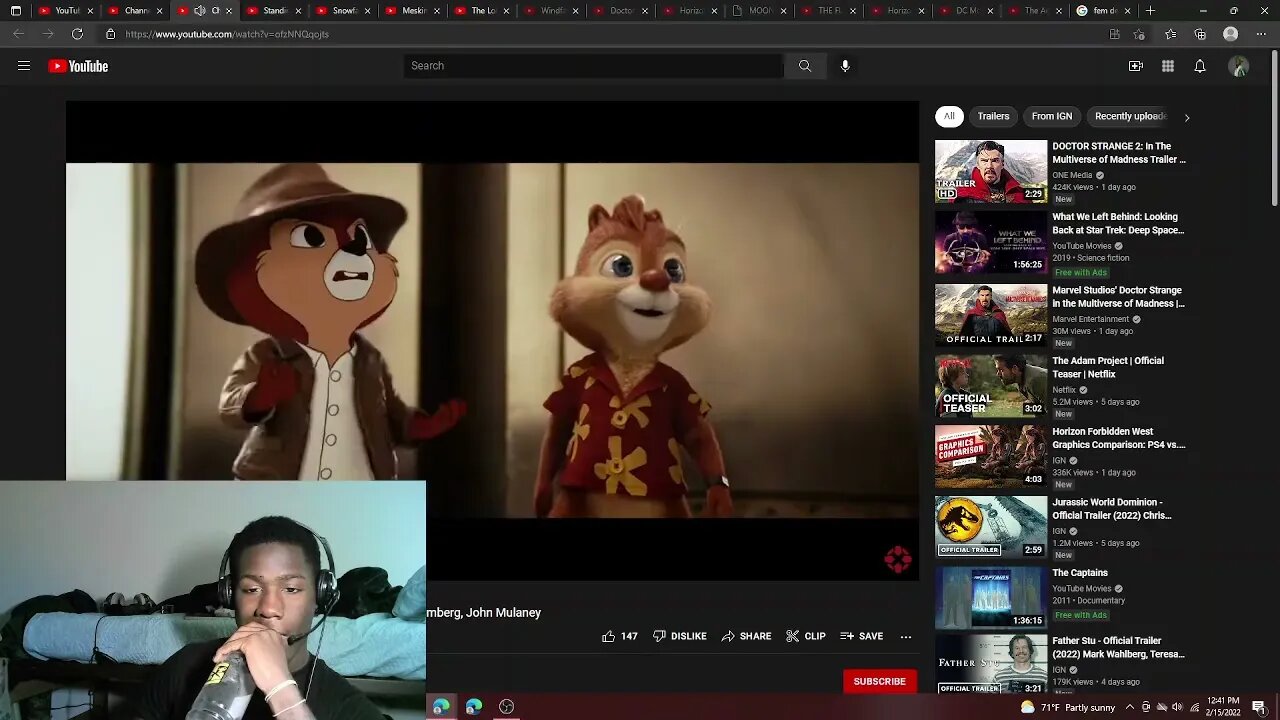Open the browser Favorites star icon
1280x720 pixels.
pos(1170,34)
